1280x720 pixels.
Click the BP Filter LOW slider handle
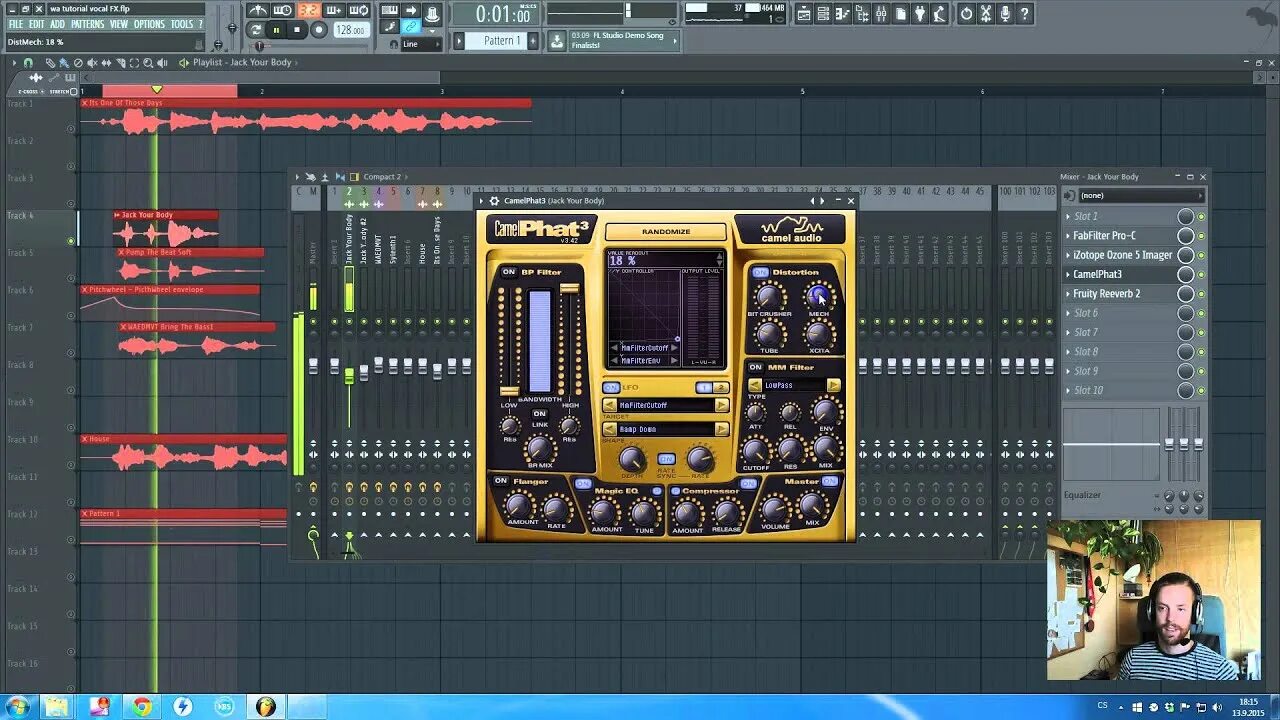coord(509,391)
